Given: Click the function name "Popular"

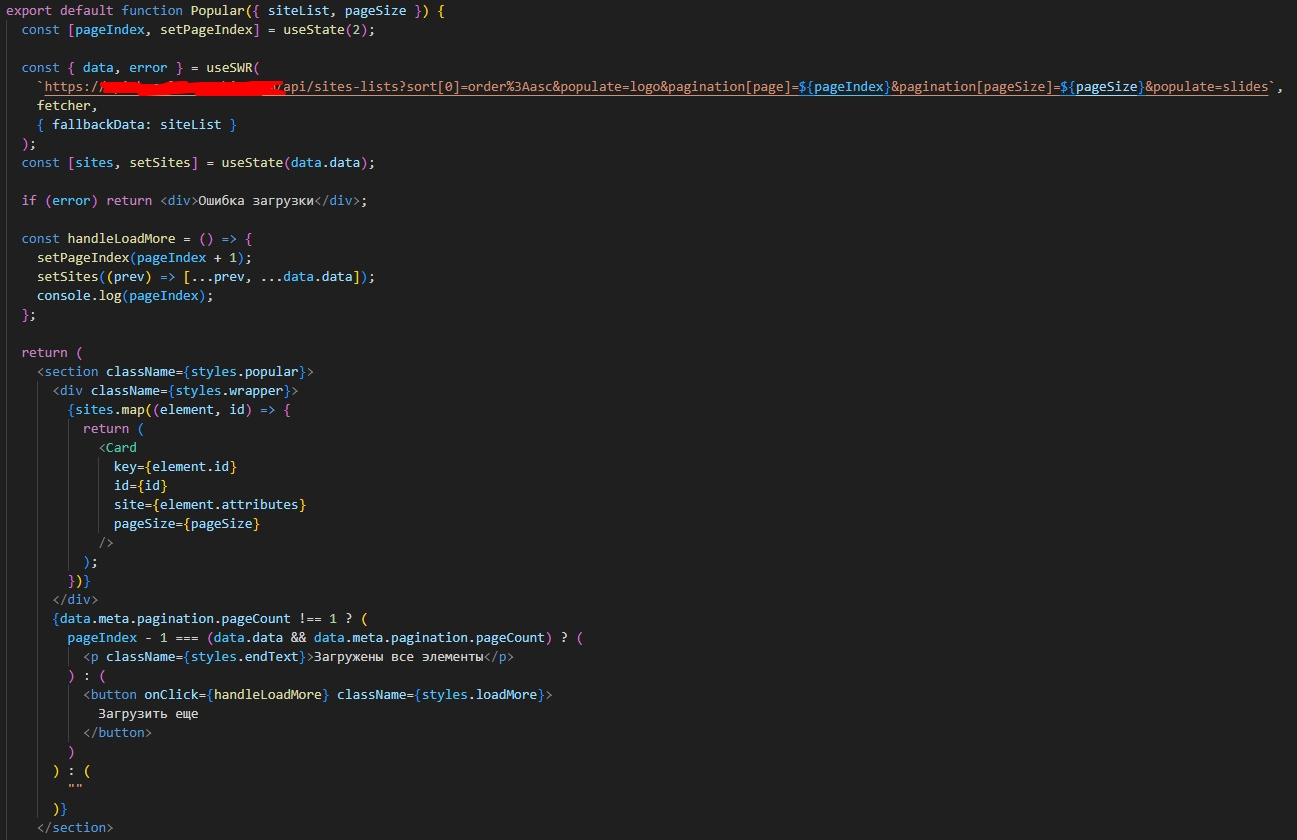Looking at the screenshot, I should (217, 10).
